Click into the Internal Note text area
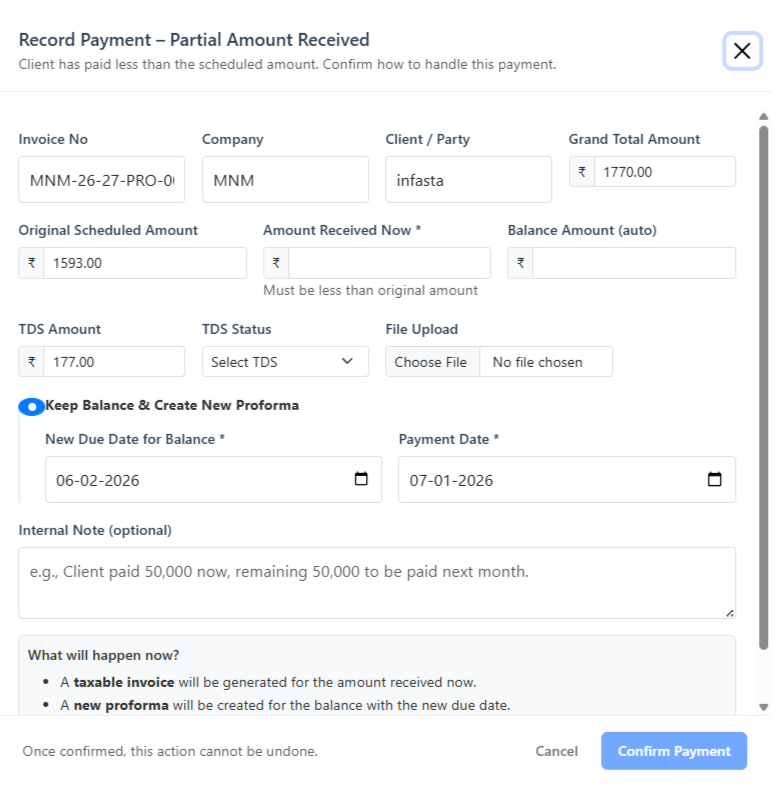This screenshot has width=781, height=800. [377, 582]
